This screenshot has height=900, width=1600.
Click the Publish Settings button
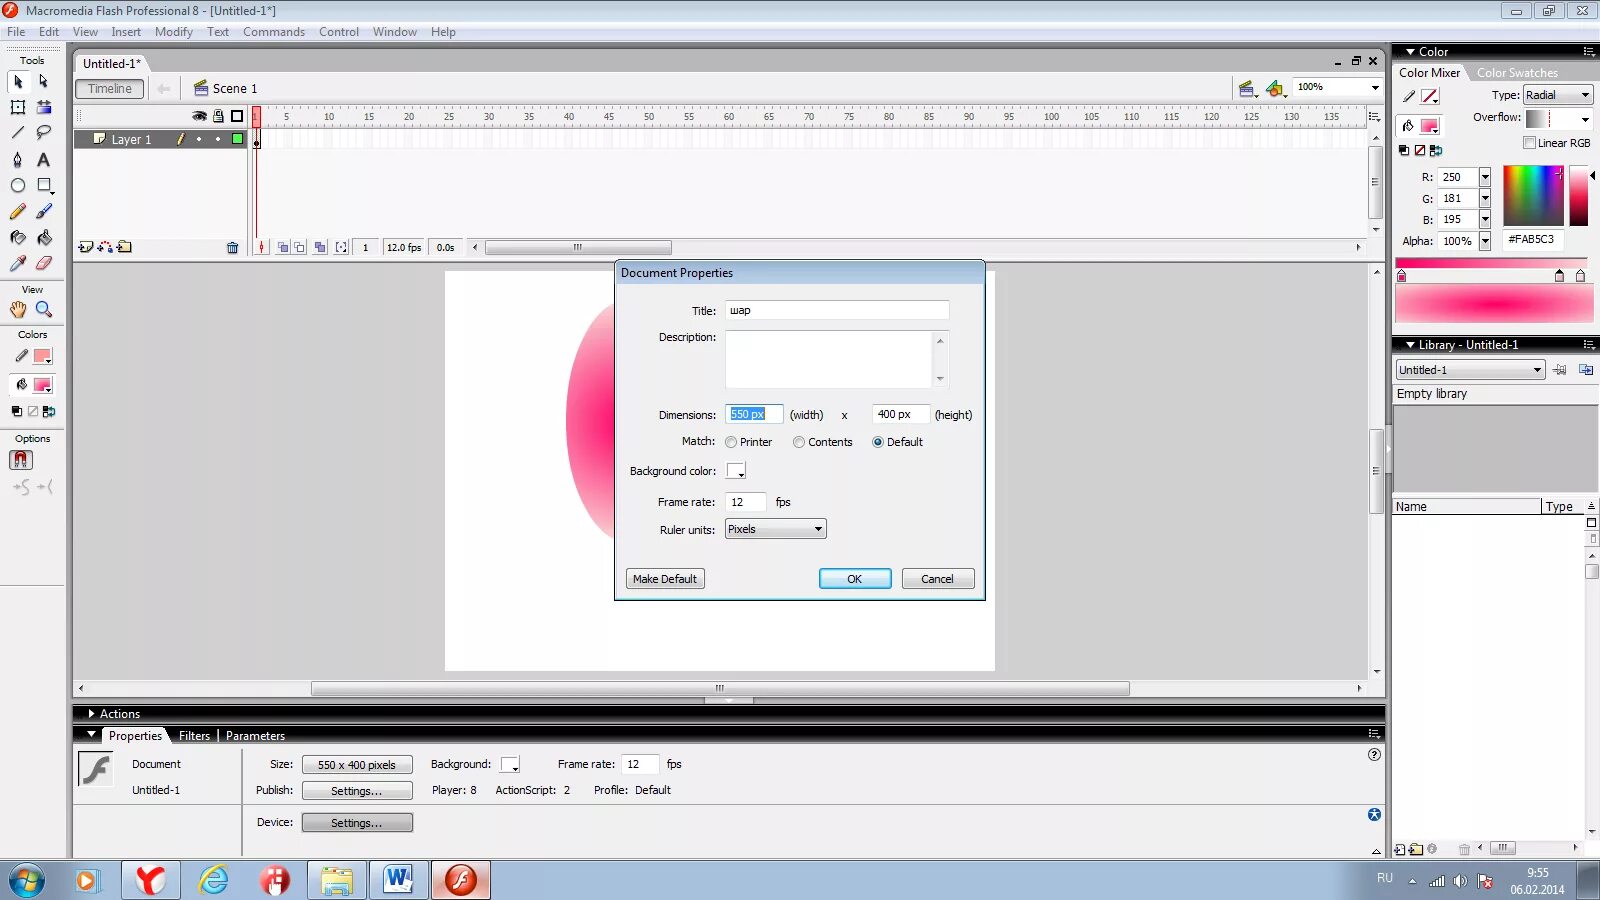coord(357,791)
